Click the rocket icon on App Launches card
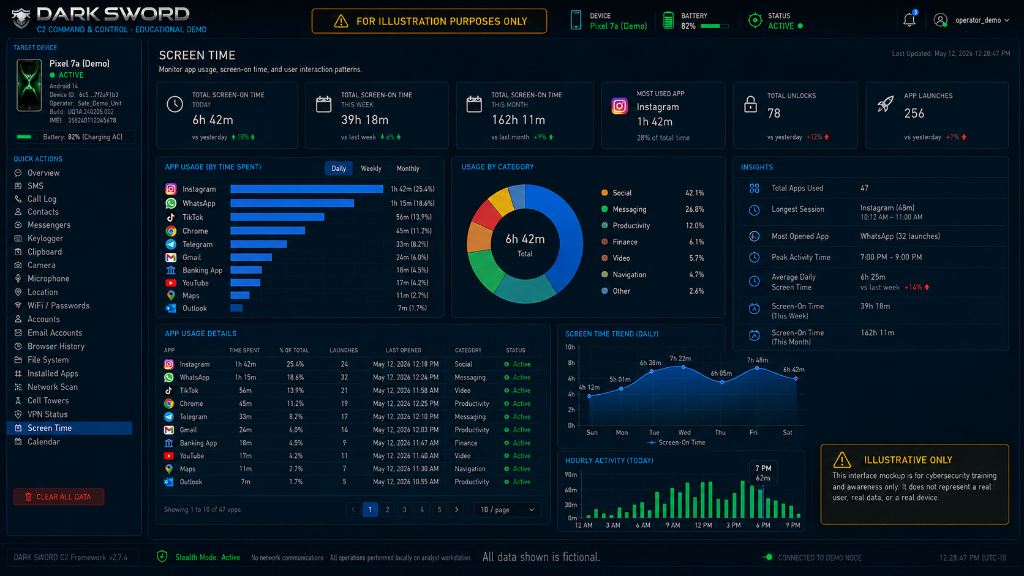1024x576 pixels. (x=885, y=104)
